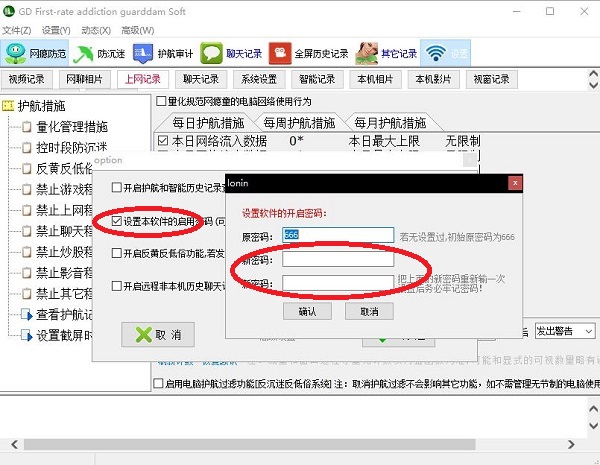Click 取消 button in password dialog
Viewport: 600px width, 465px height.
(362, 311)
